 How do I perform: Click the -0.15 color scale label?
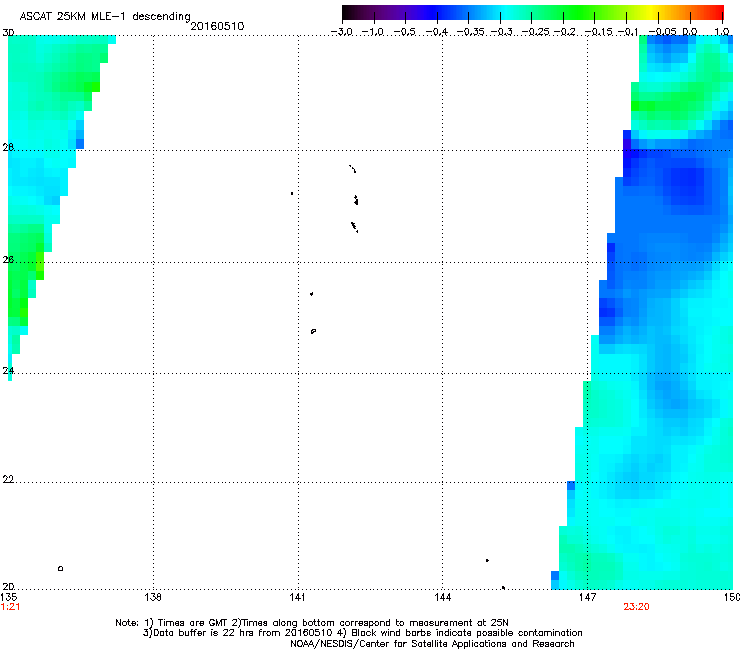(x=598, y=32)
